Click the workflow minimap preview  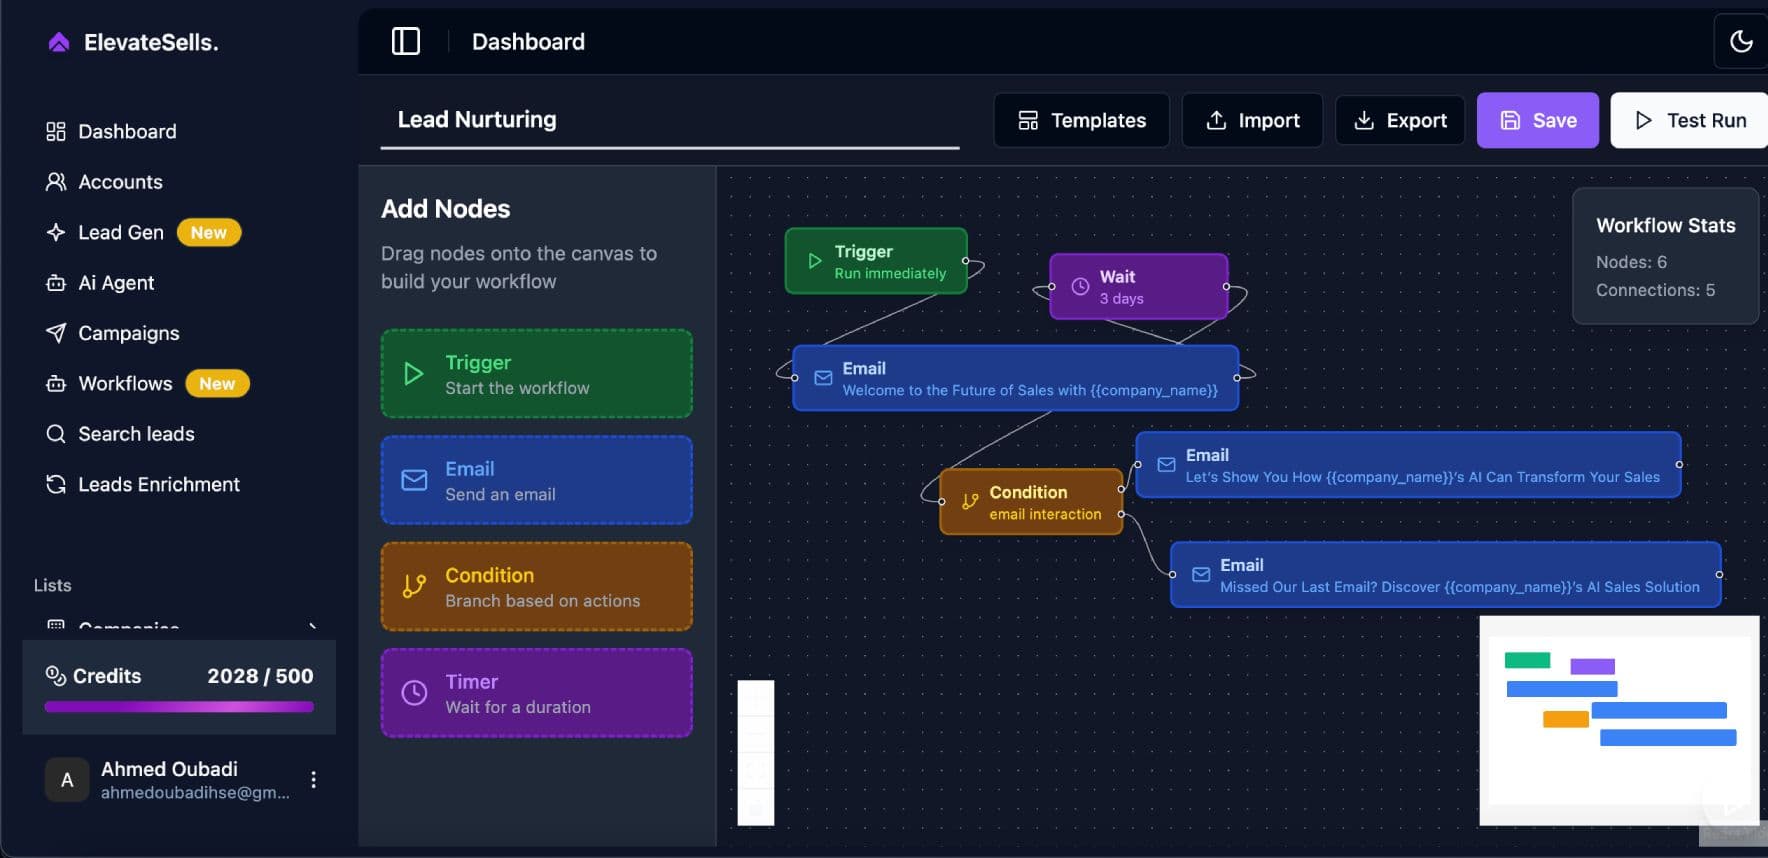(1618, 720)
